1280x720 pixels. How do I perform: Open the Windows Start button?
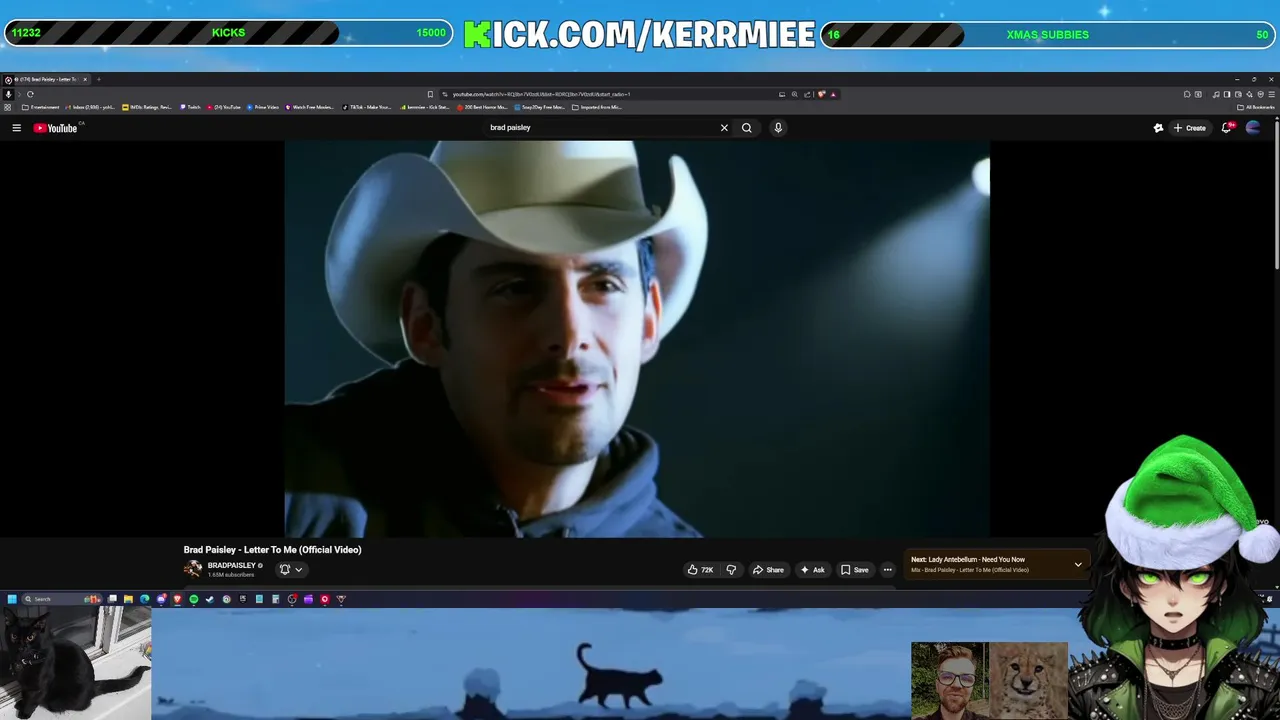click(x=12, y=599)
